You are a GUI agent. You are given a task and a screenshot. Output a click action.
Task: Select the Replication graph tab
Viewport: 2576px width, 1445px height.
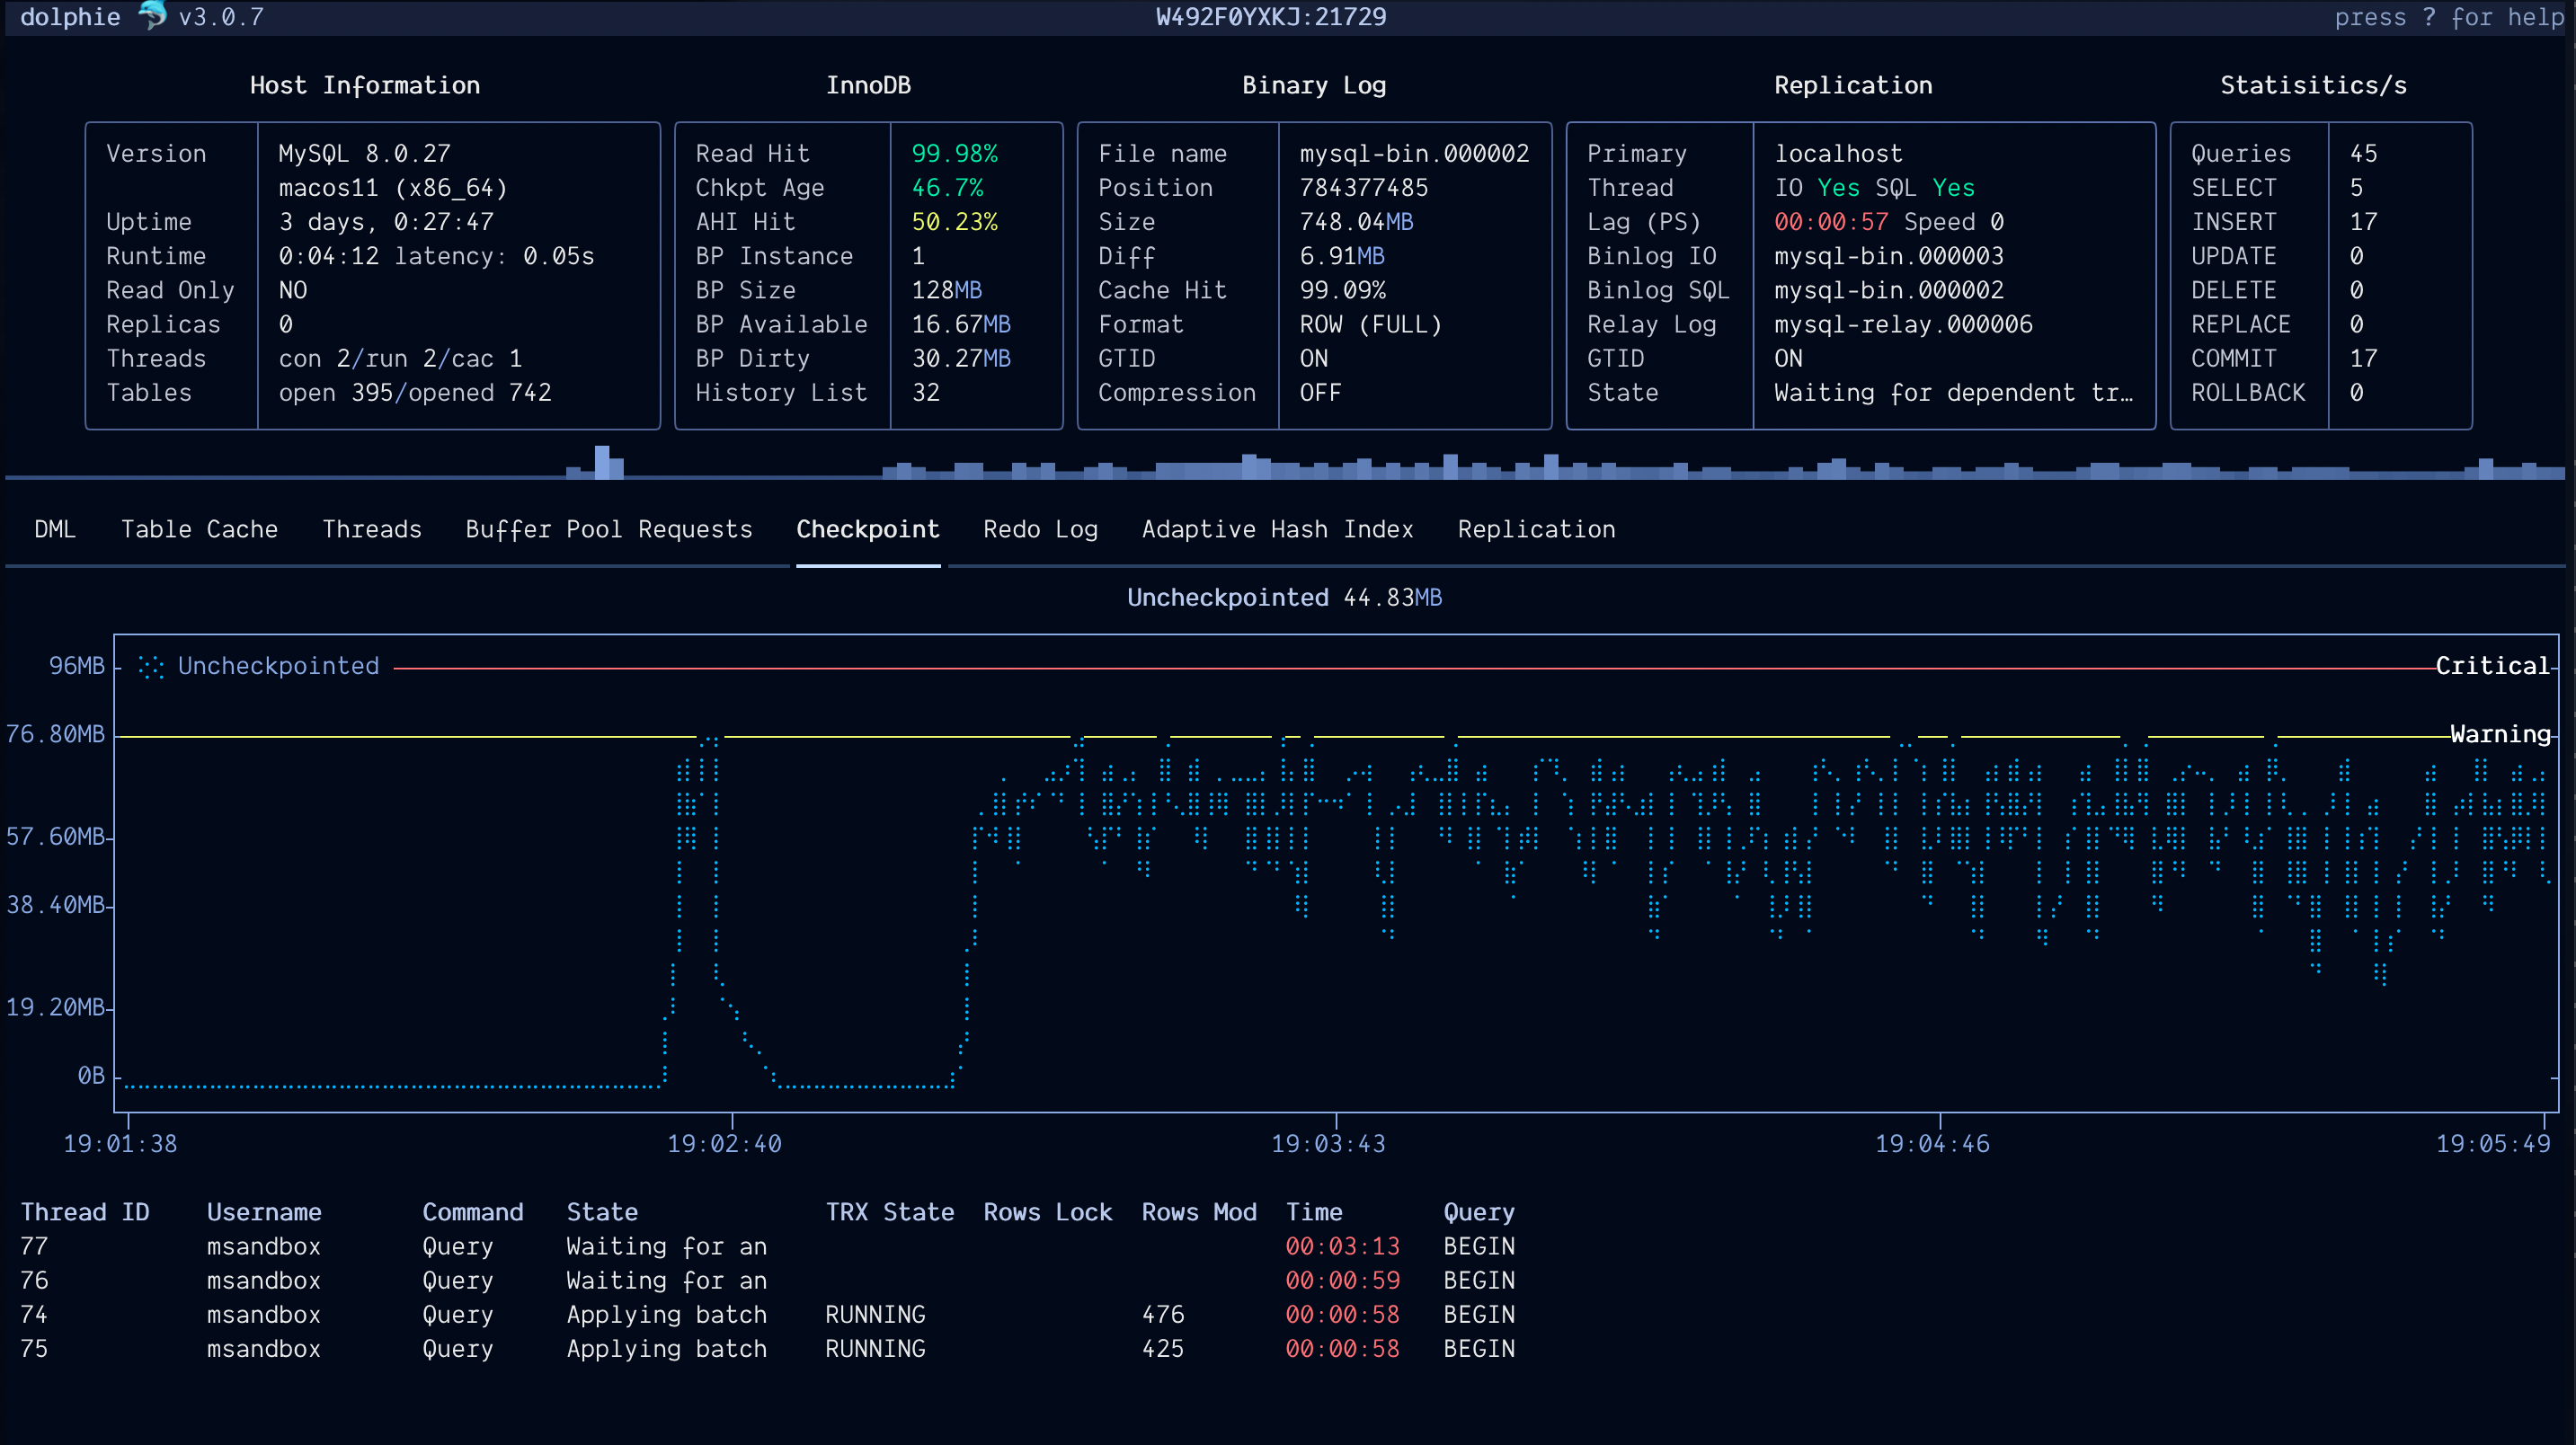(1537, 529)
